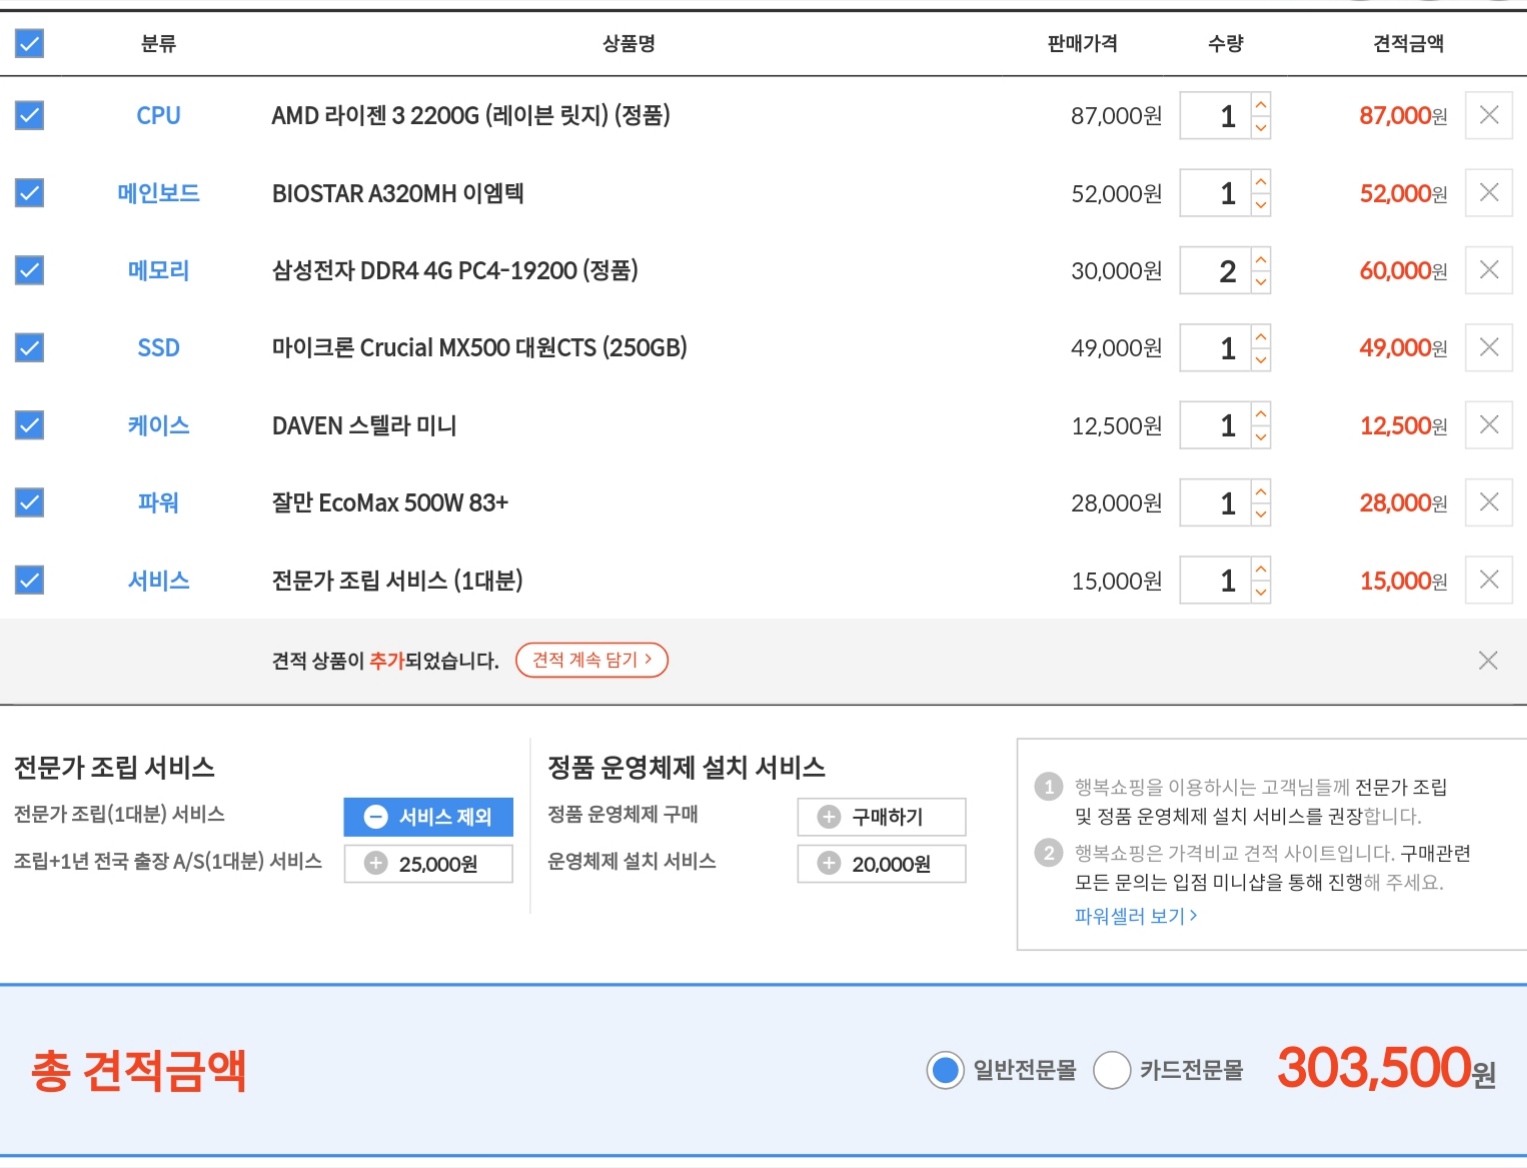Screen dimensions: 1527x1168
Task: Click the SSD quantity input field
Action: [x=1215, y=348]
